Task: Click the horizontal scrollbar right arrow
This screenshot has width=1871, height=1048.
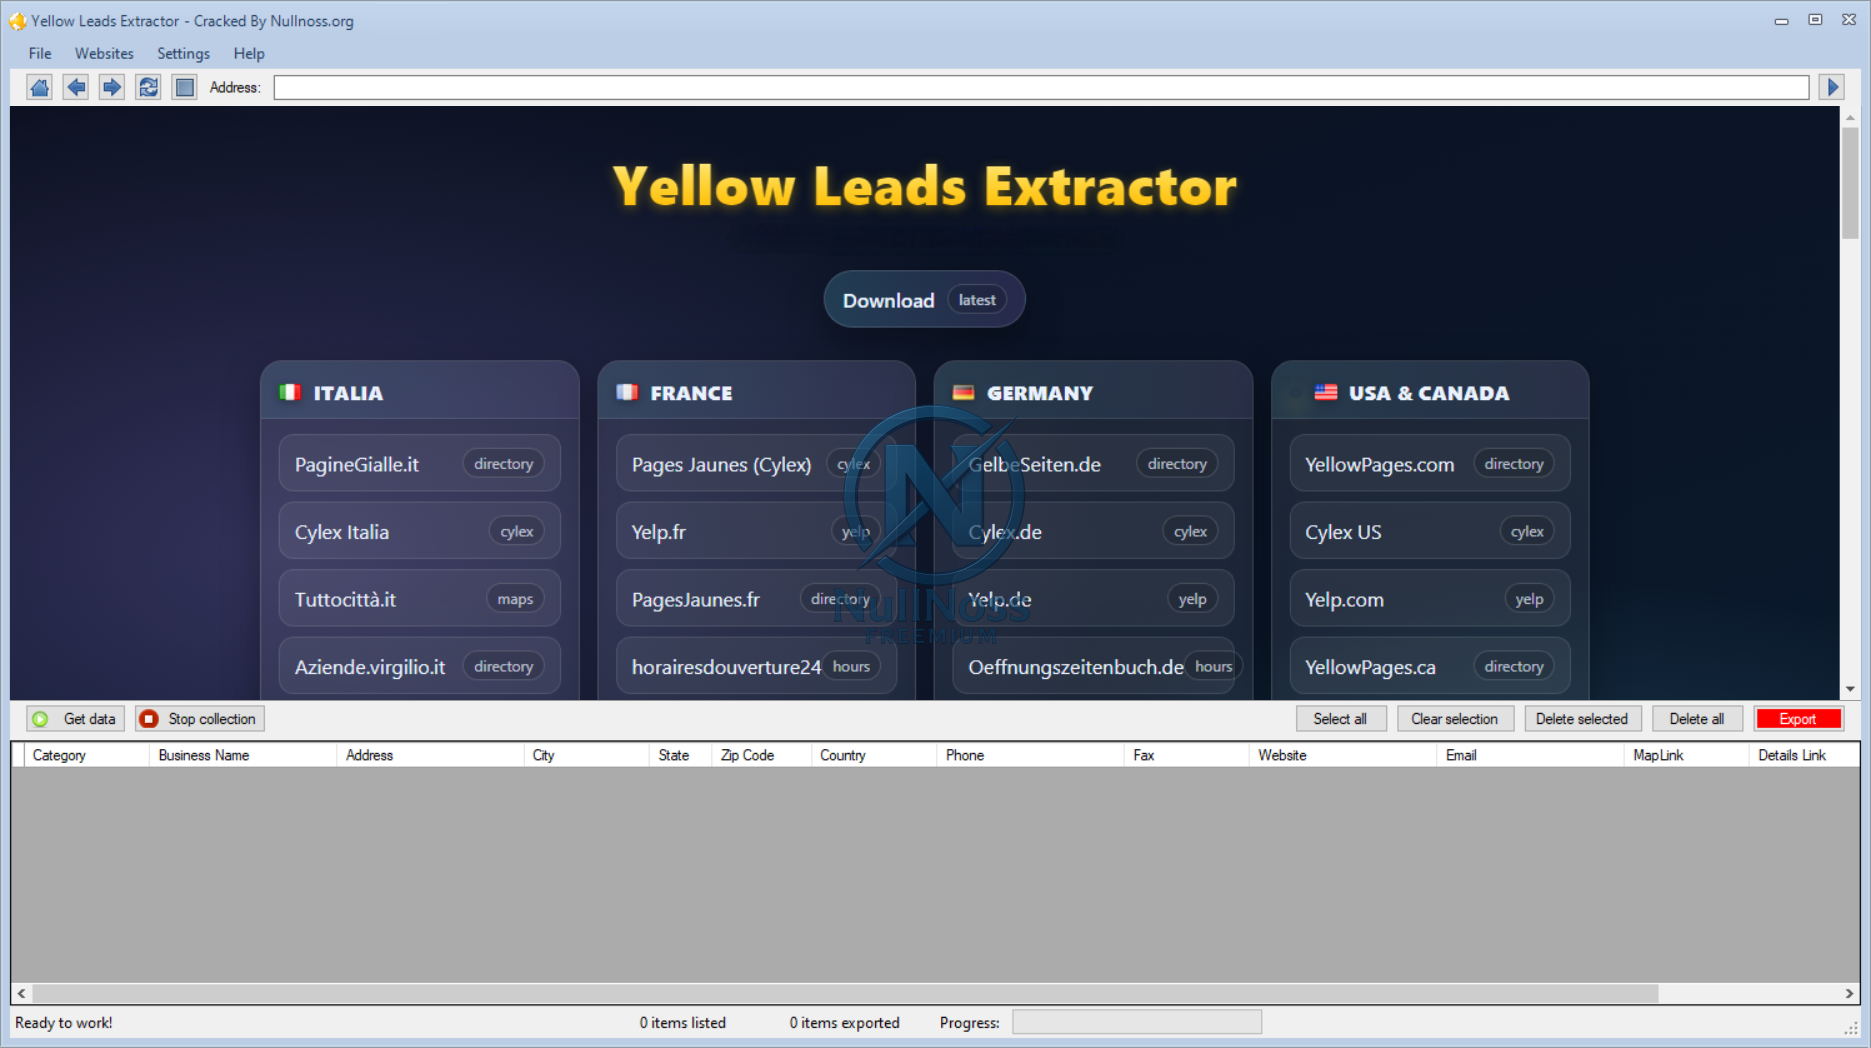Action: tap(1849, 994)
